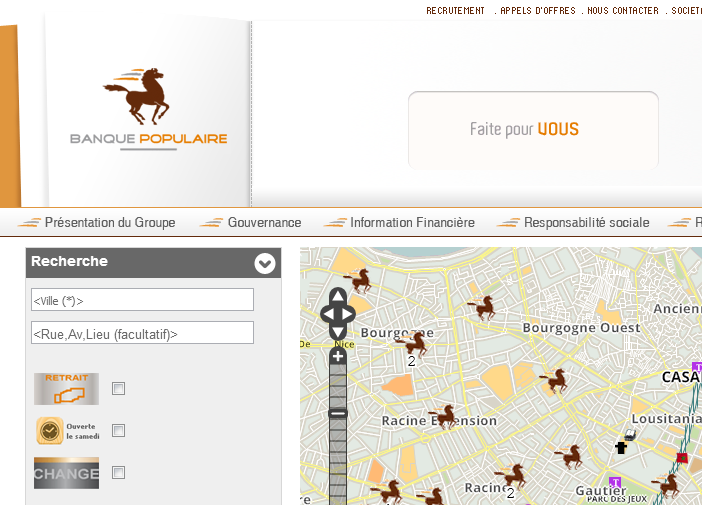Select the Information Financière menu item
The image size is (702, 505).
[x=412, y=223]
